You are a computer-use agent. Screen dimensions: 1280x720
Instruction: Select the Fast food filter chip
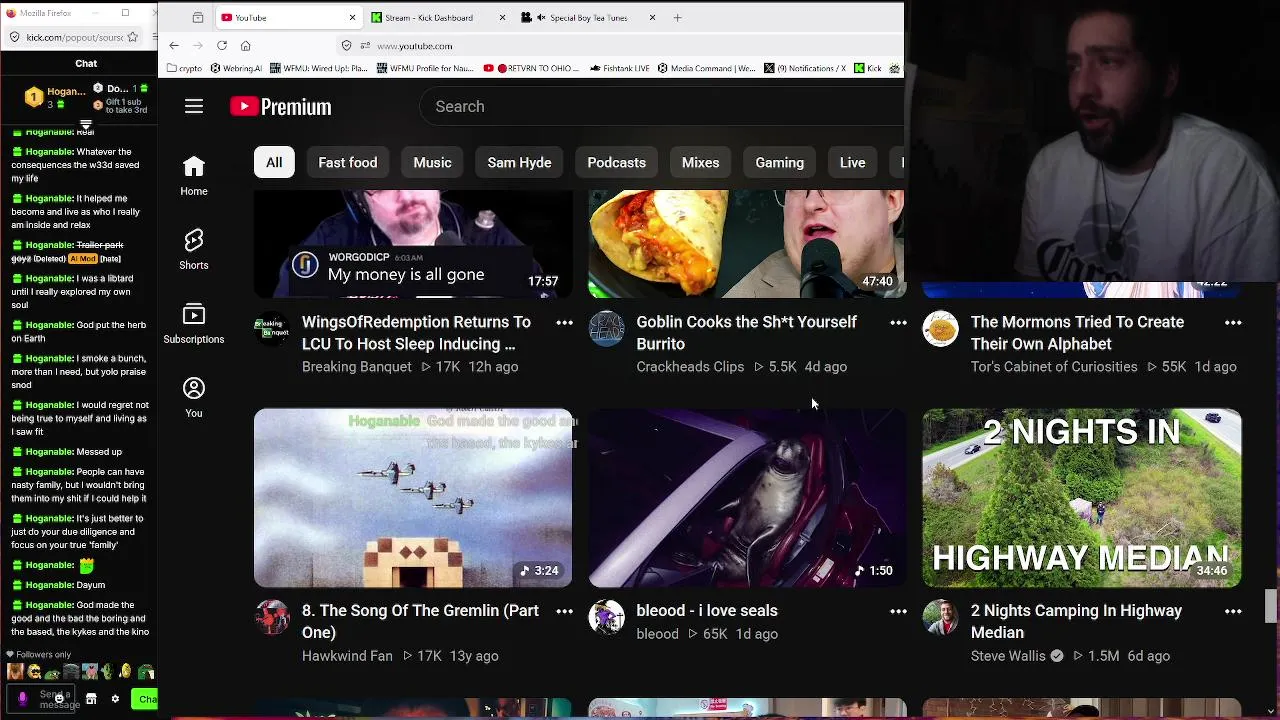pyautogui.click(x=348, y=162)
